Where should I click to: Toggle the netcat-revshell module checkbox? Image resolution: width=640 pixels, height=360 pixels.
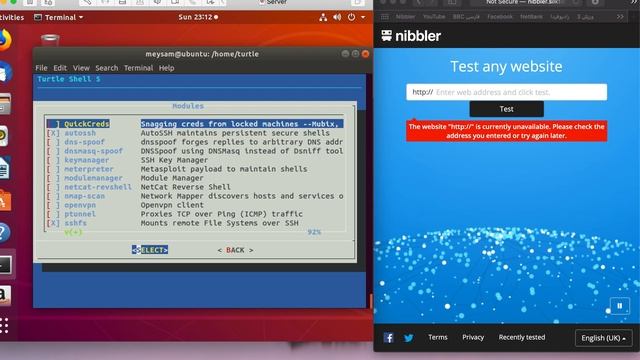[53, 187]
